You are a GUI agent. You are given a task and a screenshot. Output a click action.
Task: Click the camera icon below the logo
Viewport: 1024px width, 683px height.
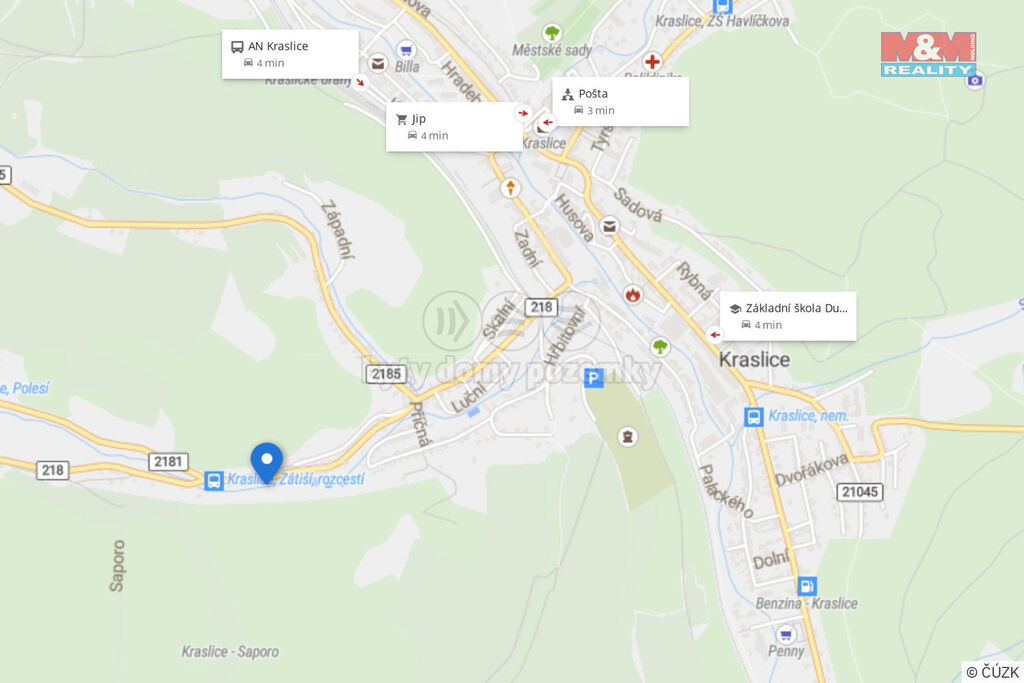point(975,80)
